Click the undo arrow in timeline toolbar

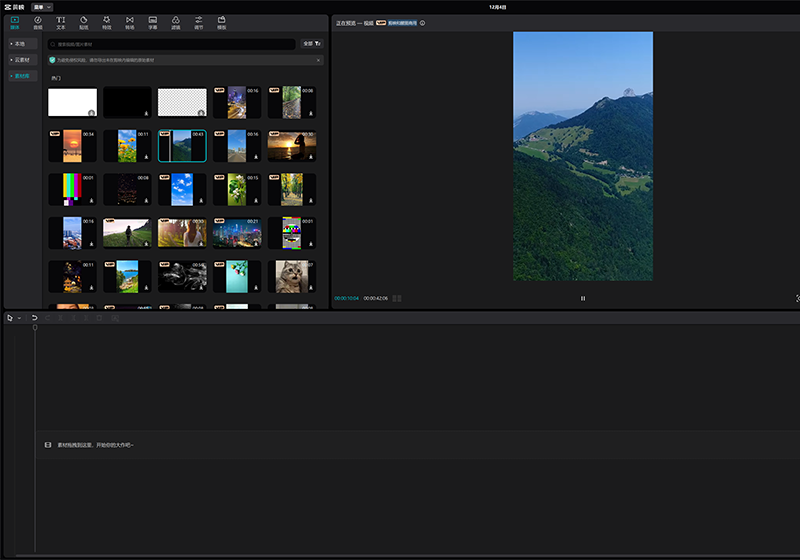click(34, 318)
